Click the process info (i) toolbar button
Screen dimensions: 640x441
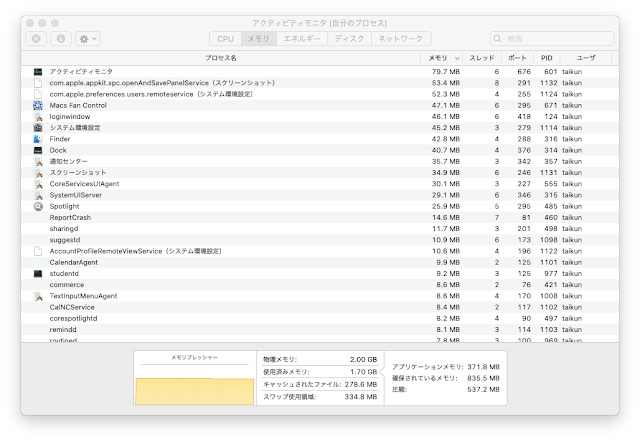[x=61, y=39]
